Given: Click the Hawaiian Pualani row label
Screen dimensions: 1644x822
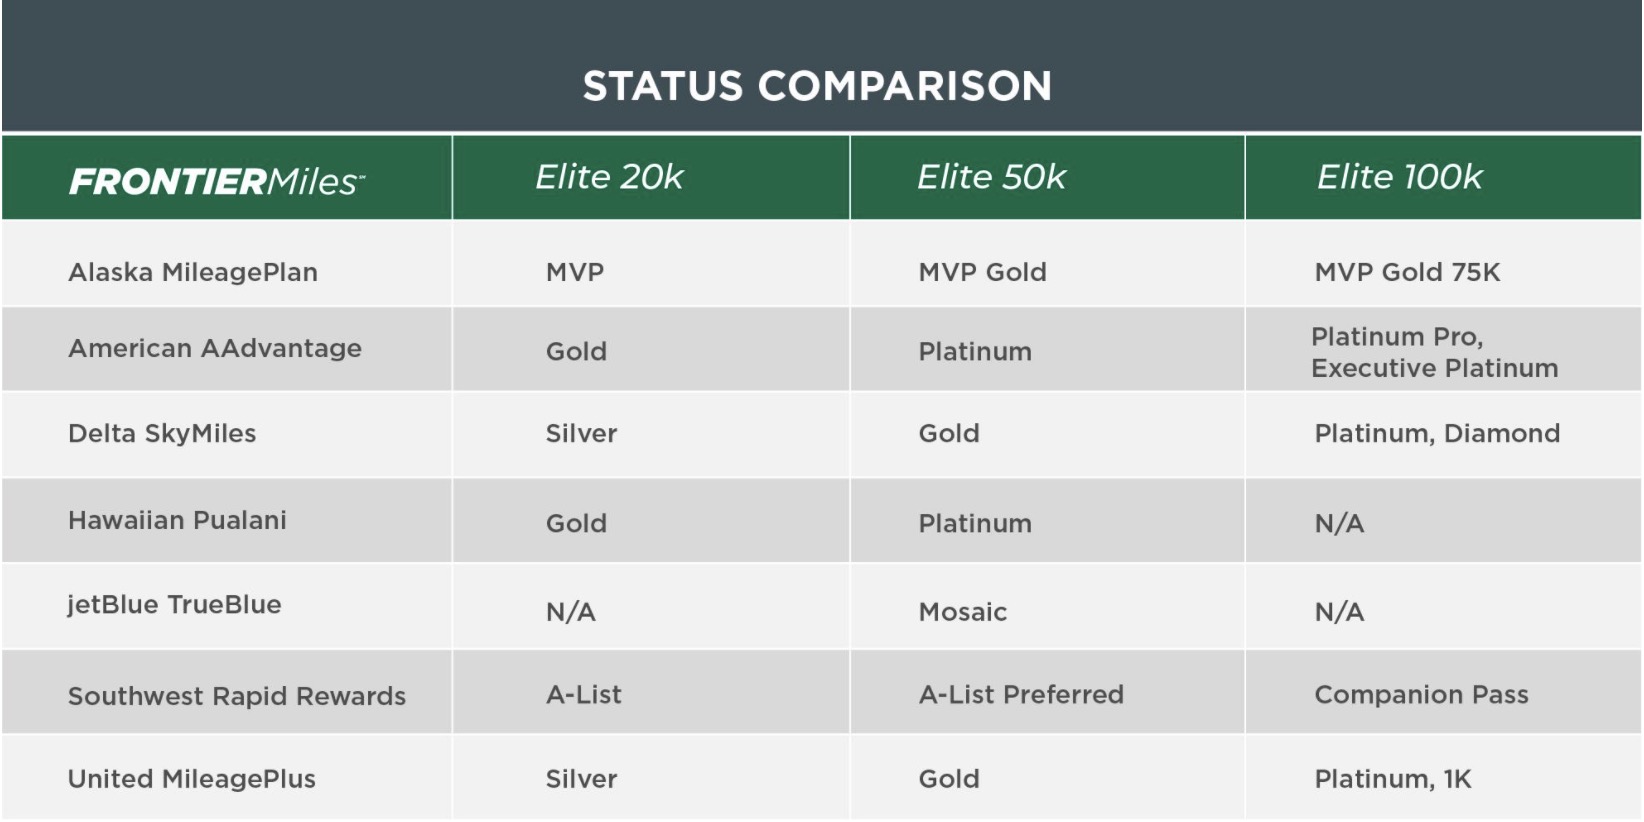Looking at the screenshot, I should click(x=177, y=520).
